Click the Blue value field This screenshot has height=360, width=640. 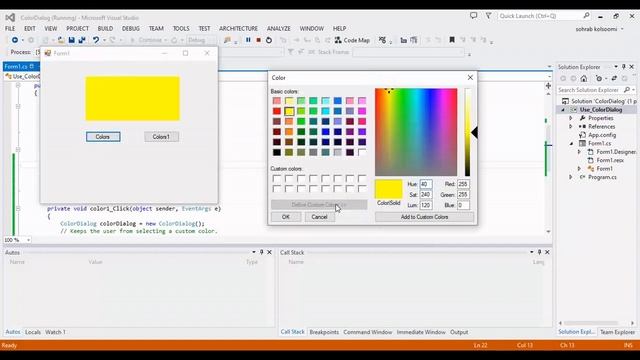[x=463, y=205]
